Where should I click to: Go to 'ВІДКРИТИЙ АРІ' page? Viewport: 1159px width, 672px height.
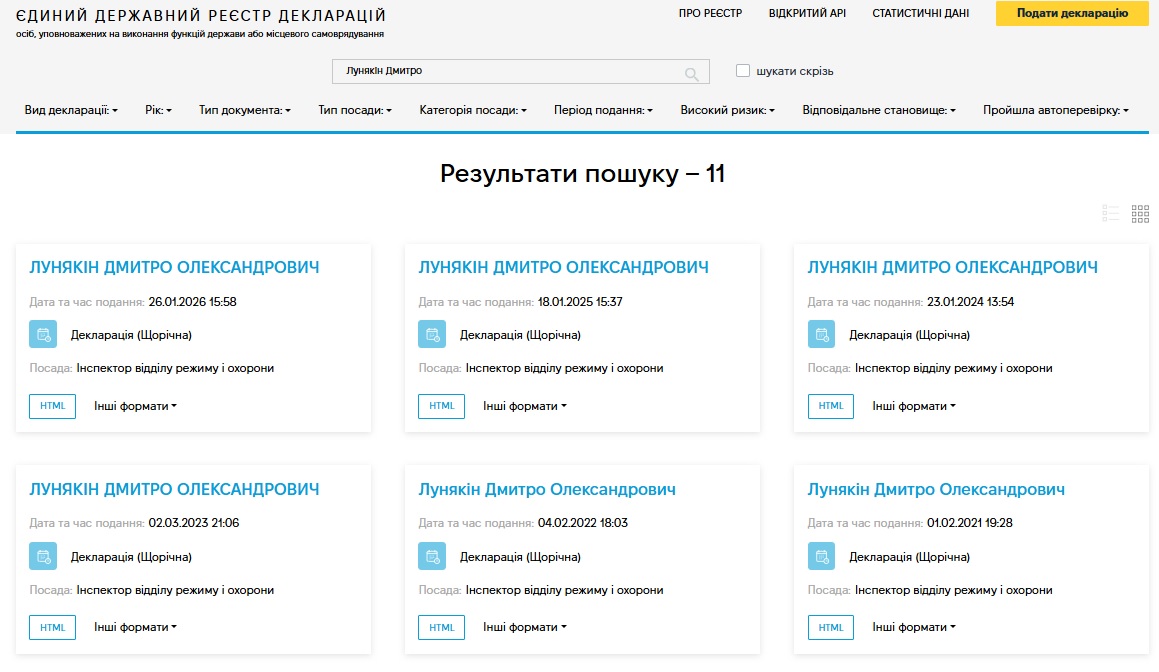(807, 13)
